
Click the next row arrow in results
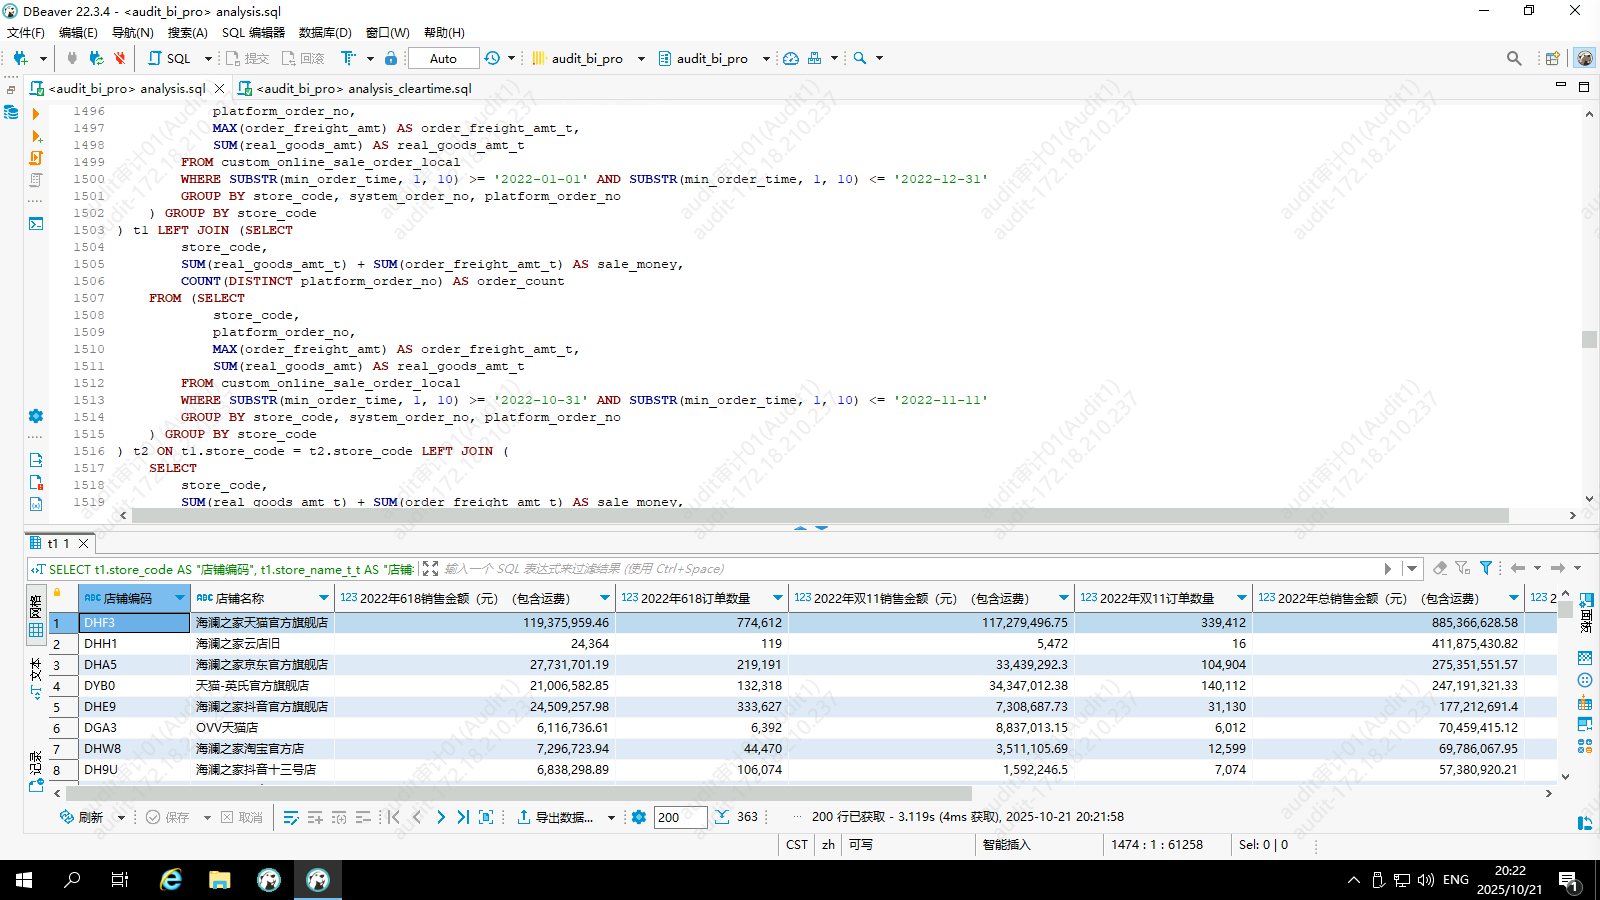click(x=440, y=817)
